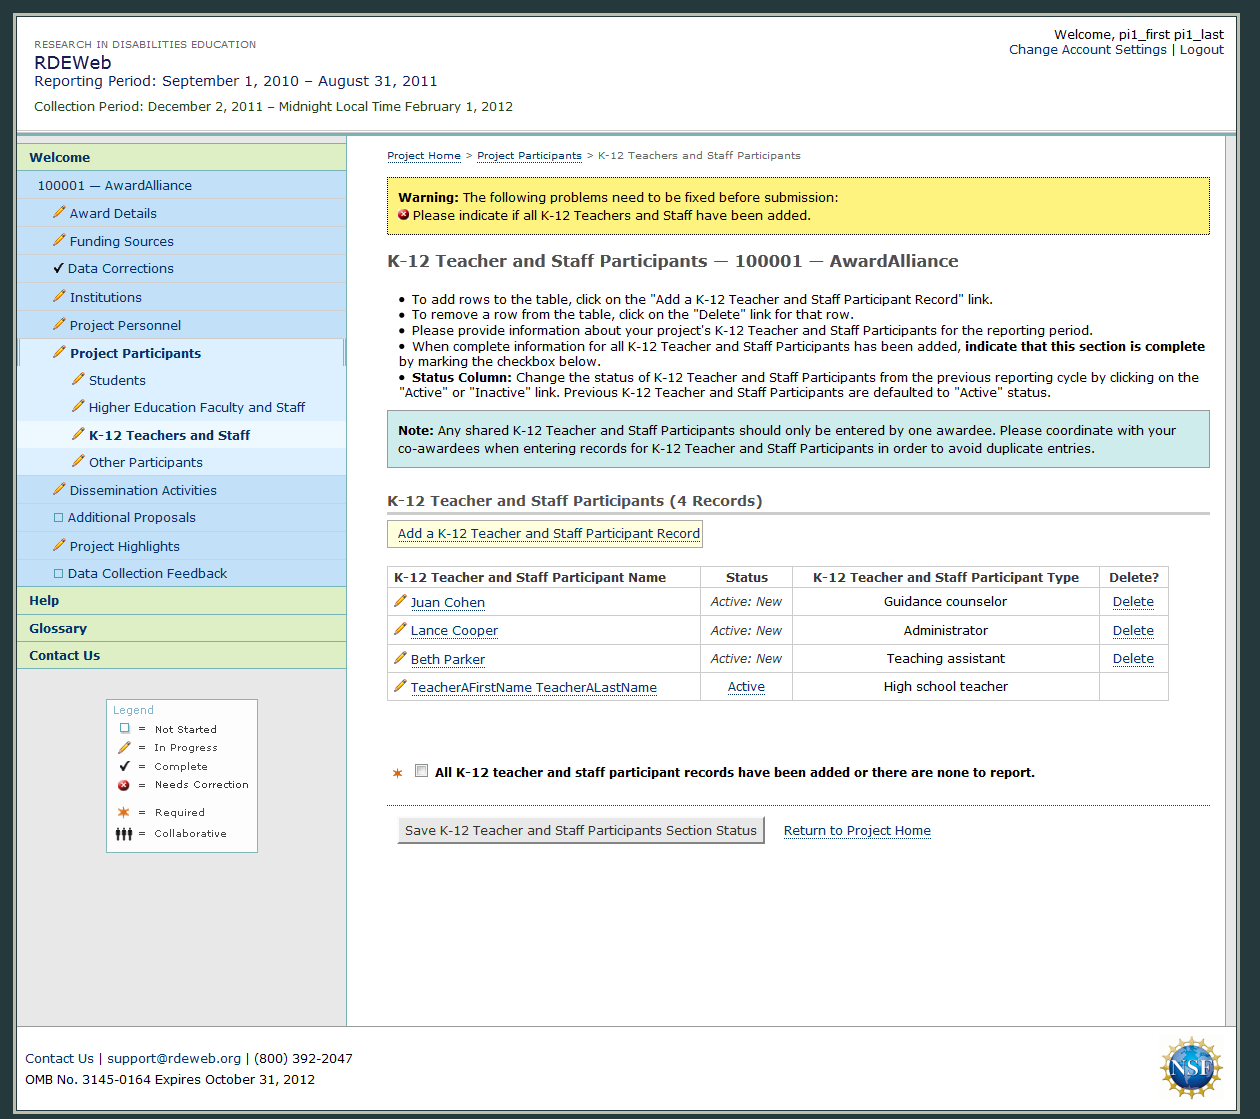Toggle the Active status for TeacherAFirstName
Screen dimensions: 1260x1119
(x=746, y=687)
